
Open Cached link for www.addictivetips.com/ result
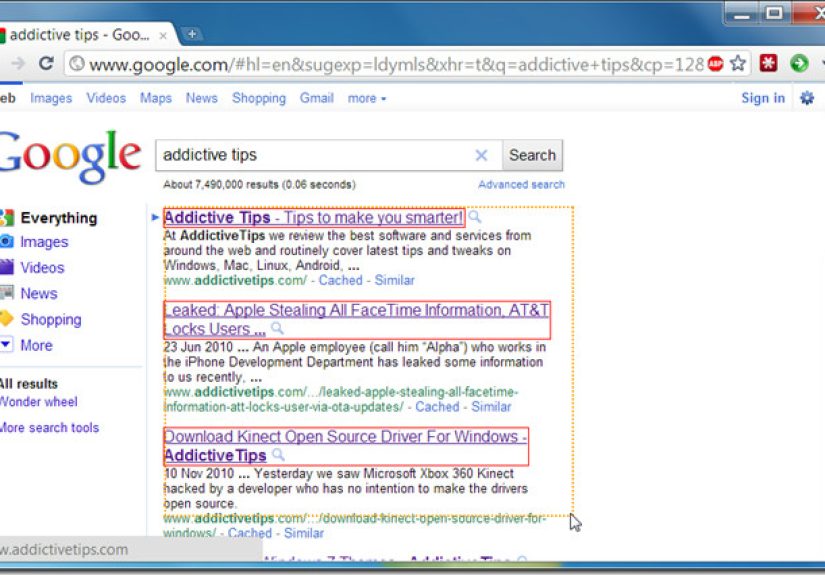point(340,280)
